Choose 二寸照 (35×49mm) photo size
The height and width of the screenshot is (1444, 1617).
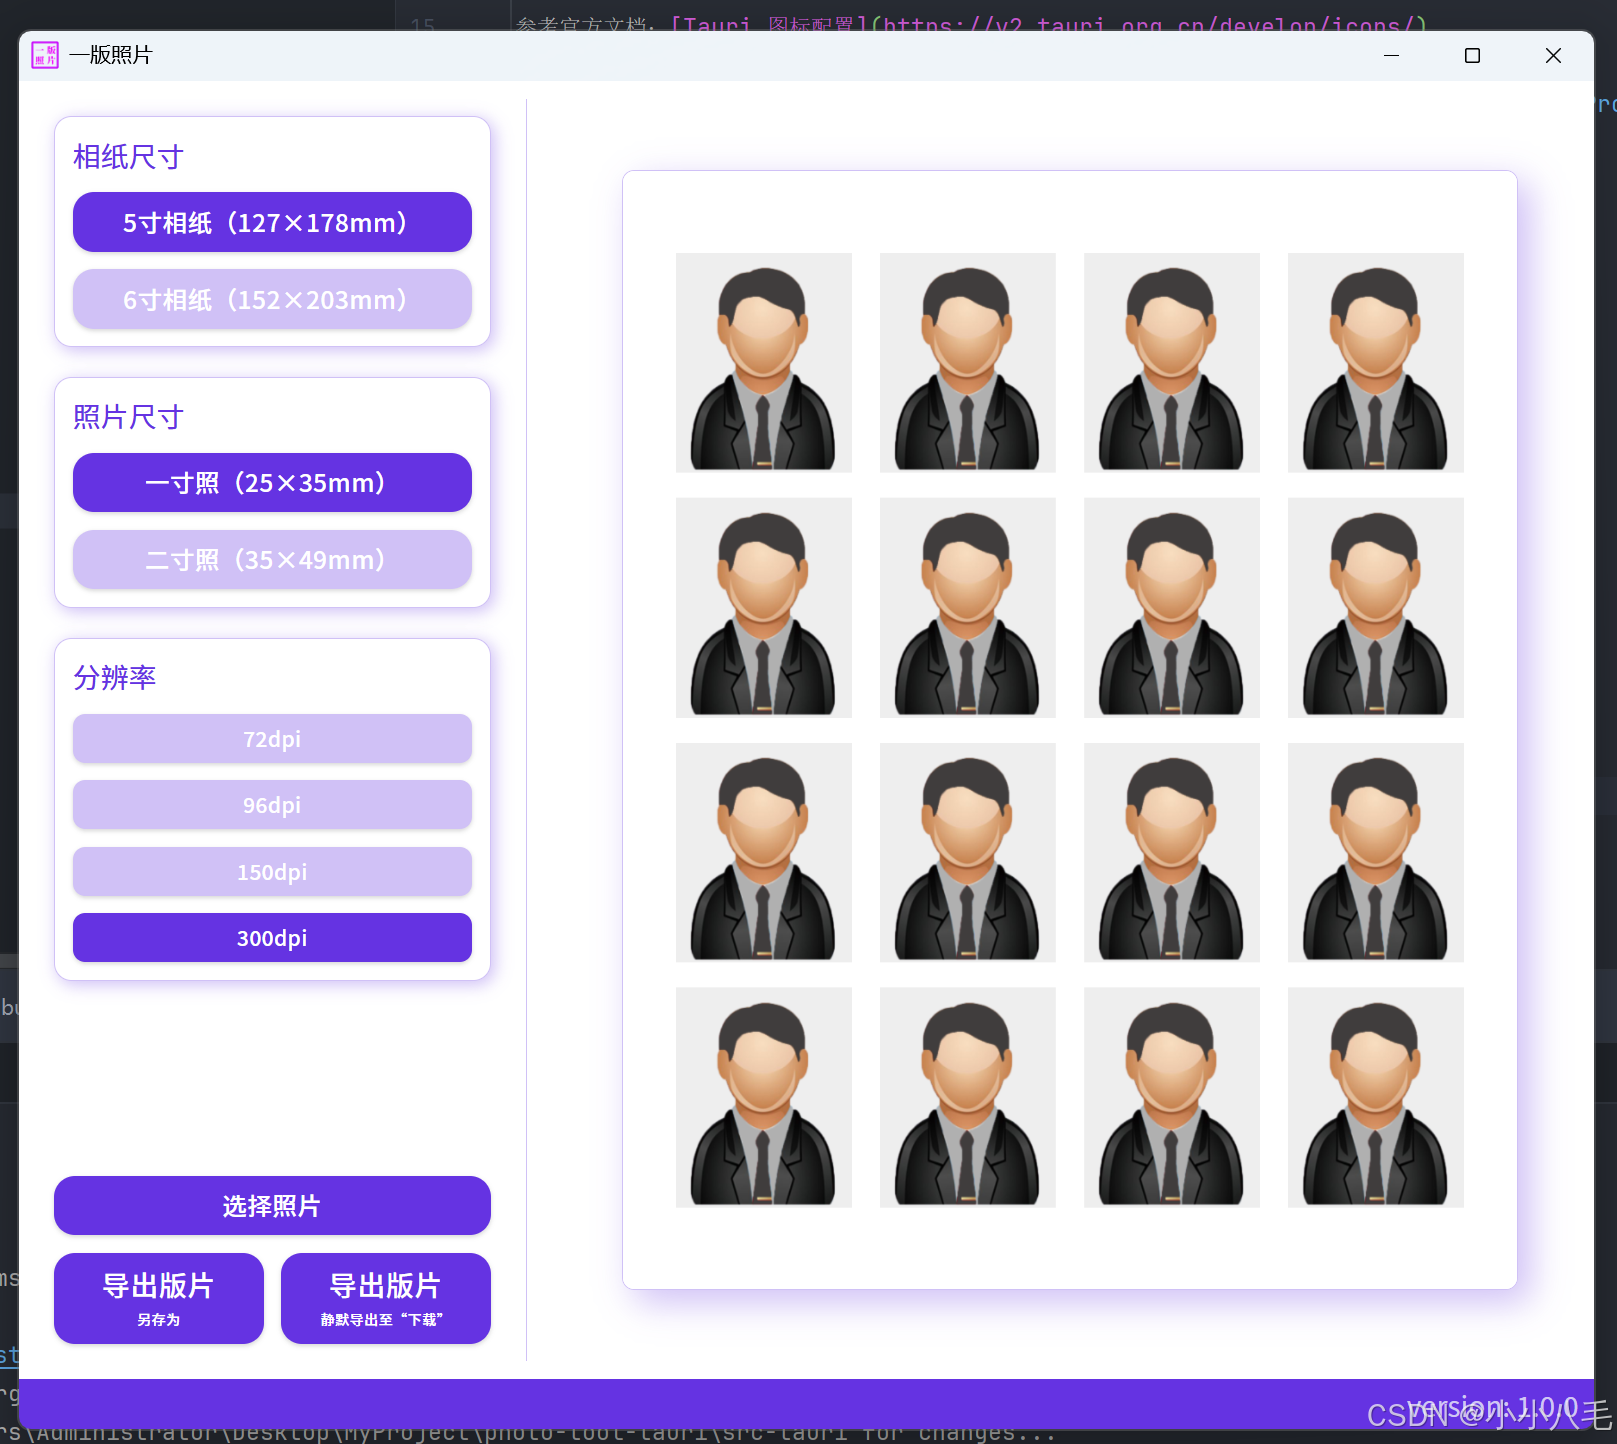click(x=272, y=560)
